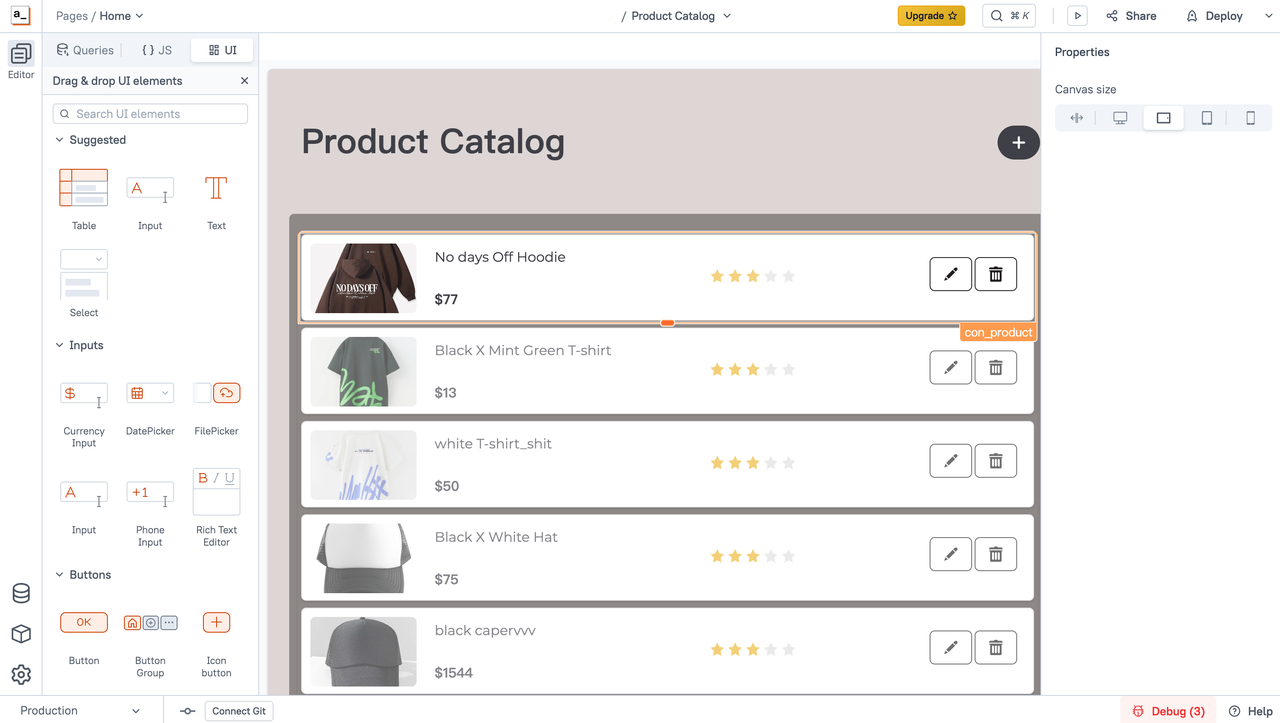Click the Upgrade button
Image resolution: width=1280 pixels, height=723 pixels.
(931, 16)
